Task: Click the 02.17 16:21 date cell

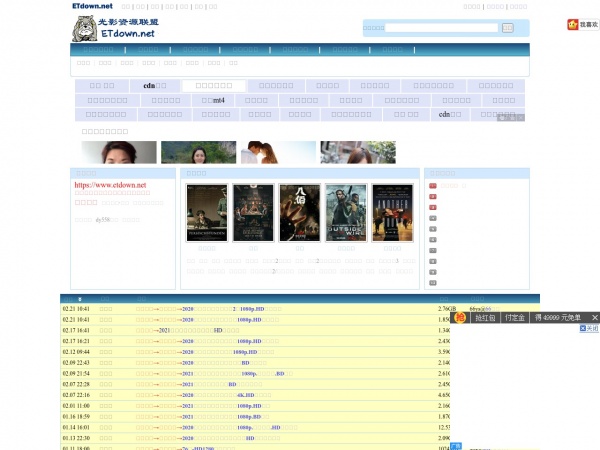Action: pyautogui.click(x=76, y=341)
